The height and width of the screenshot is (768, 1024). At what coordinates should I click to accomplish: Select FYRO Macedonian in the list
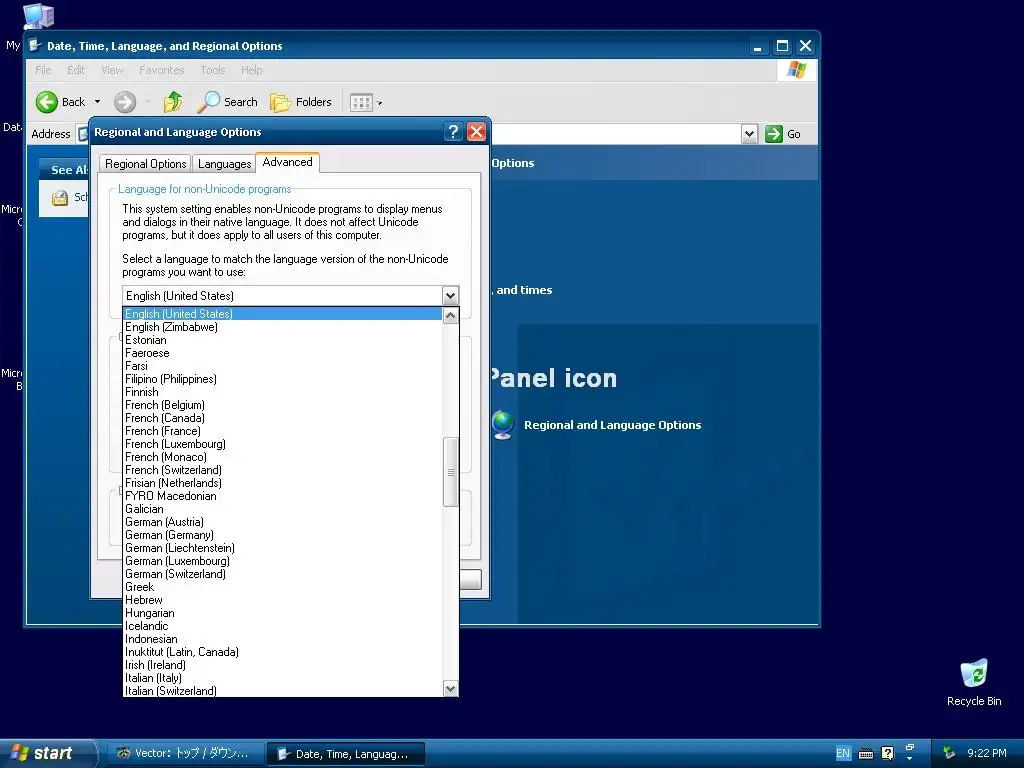pyautogui.click(x=283, y=496)
